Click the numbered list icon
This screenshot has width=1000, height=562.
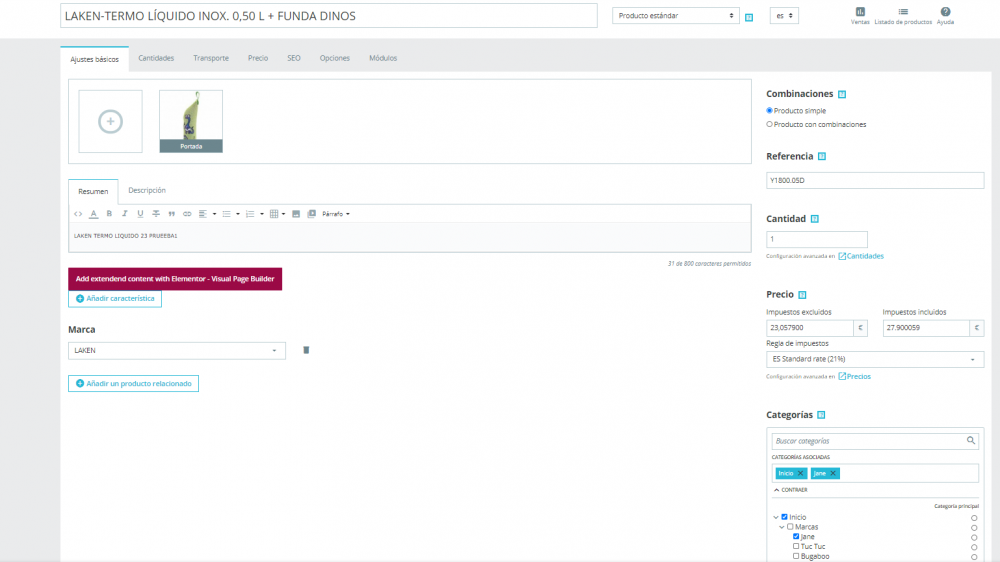tap(250, 214)
